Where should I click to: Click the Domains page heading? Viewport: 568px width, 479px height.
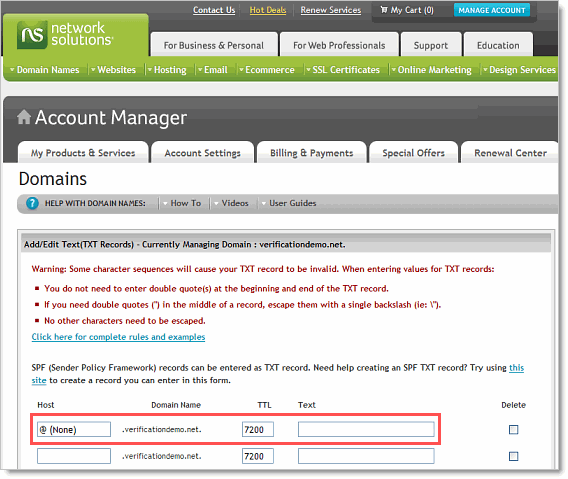(53, 179)
